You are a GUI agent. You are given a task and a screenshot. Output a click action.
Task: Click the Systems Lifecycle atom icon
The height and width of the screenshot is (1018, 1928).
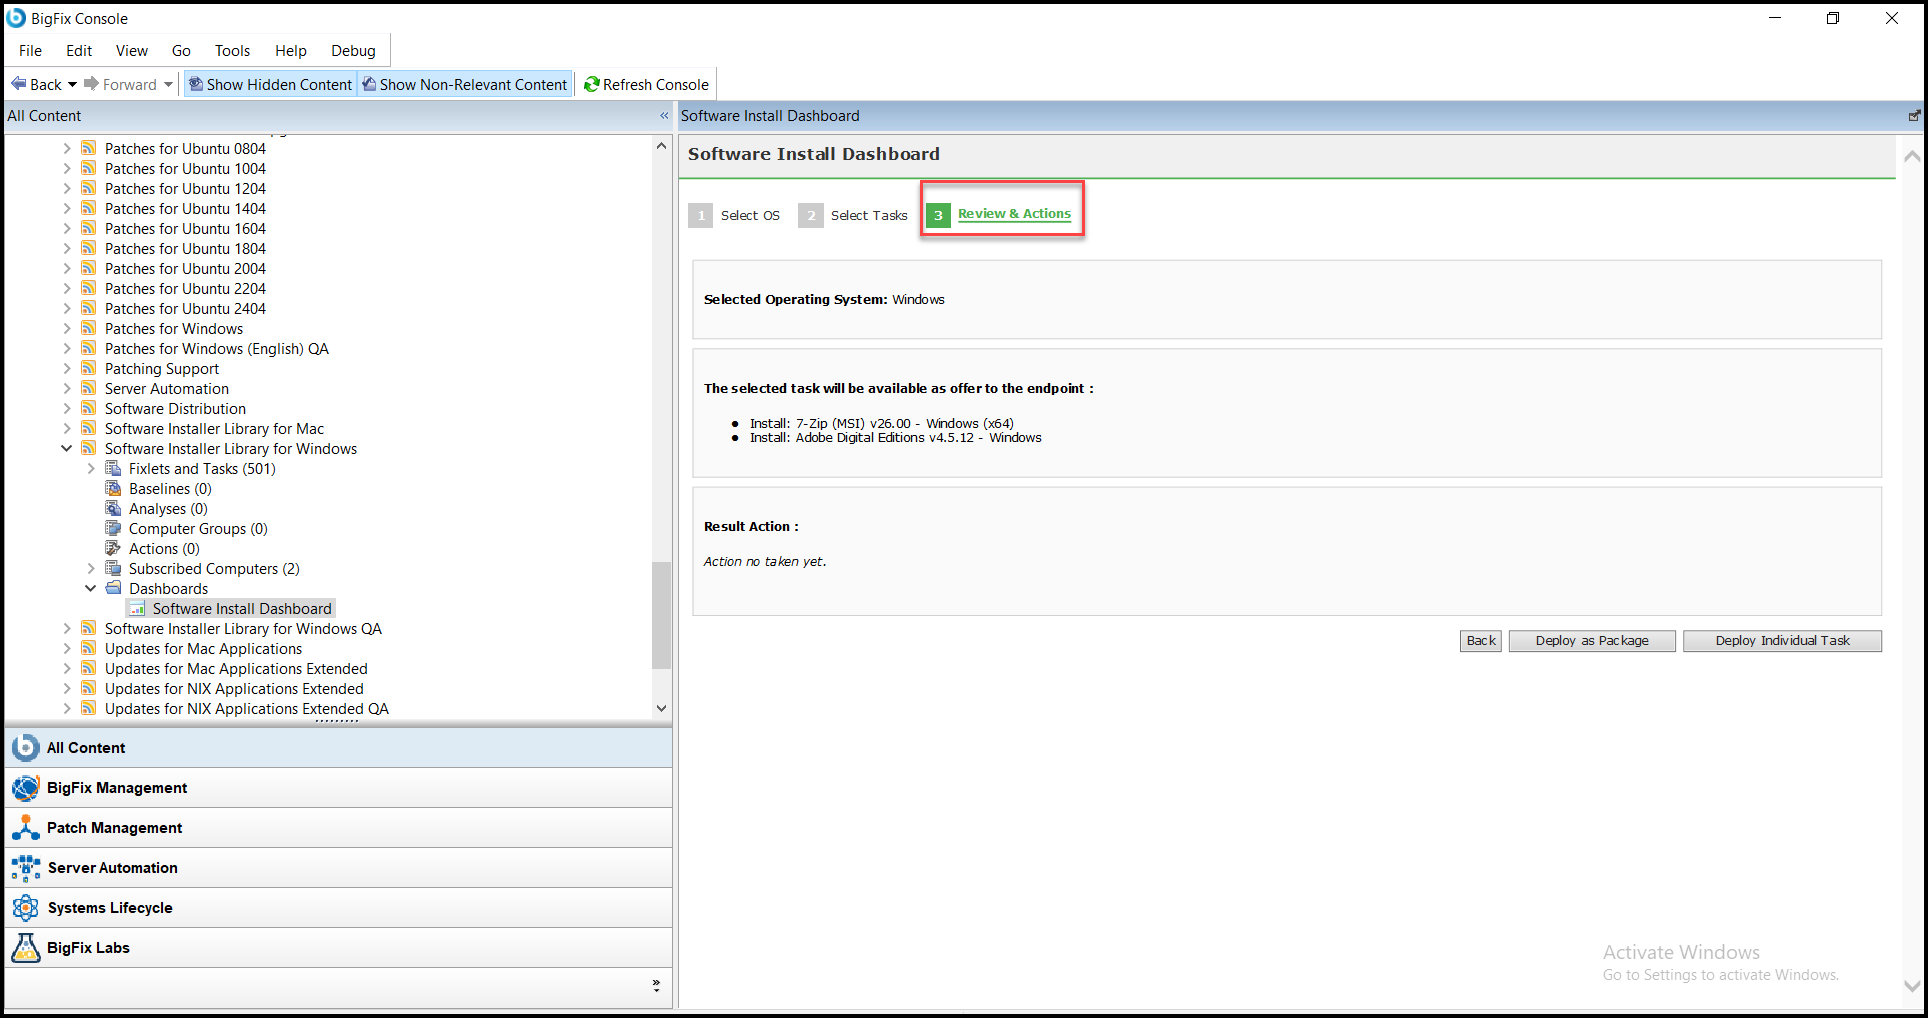point(25,907)
